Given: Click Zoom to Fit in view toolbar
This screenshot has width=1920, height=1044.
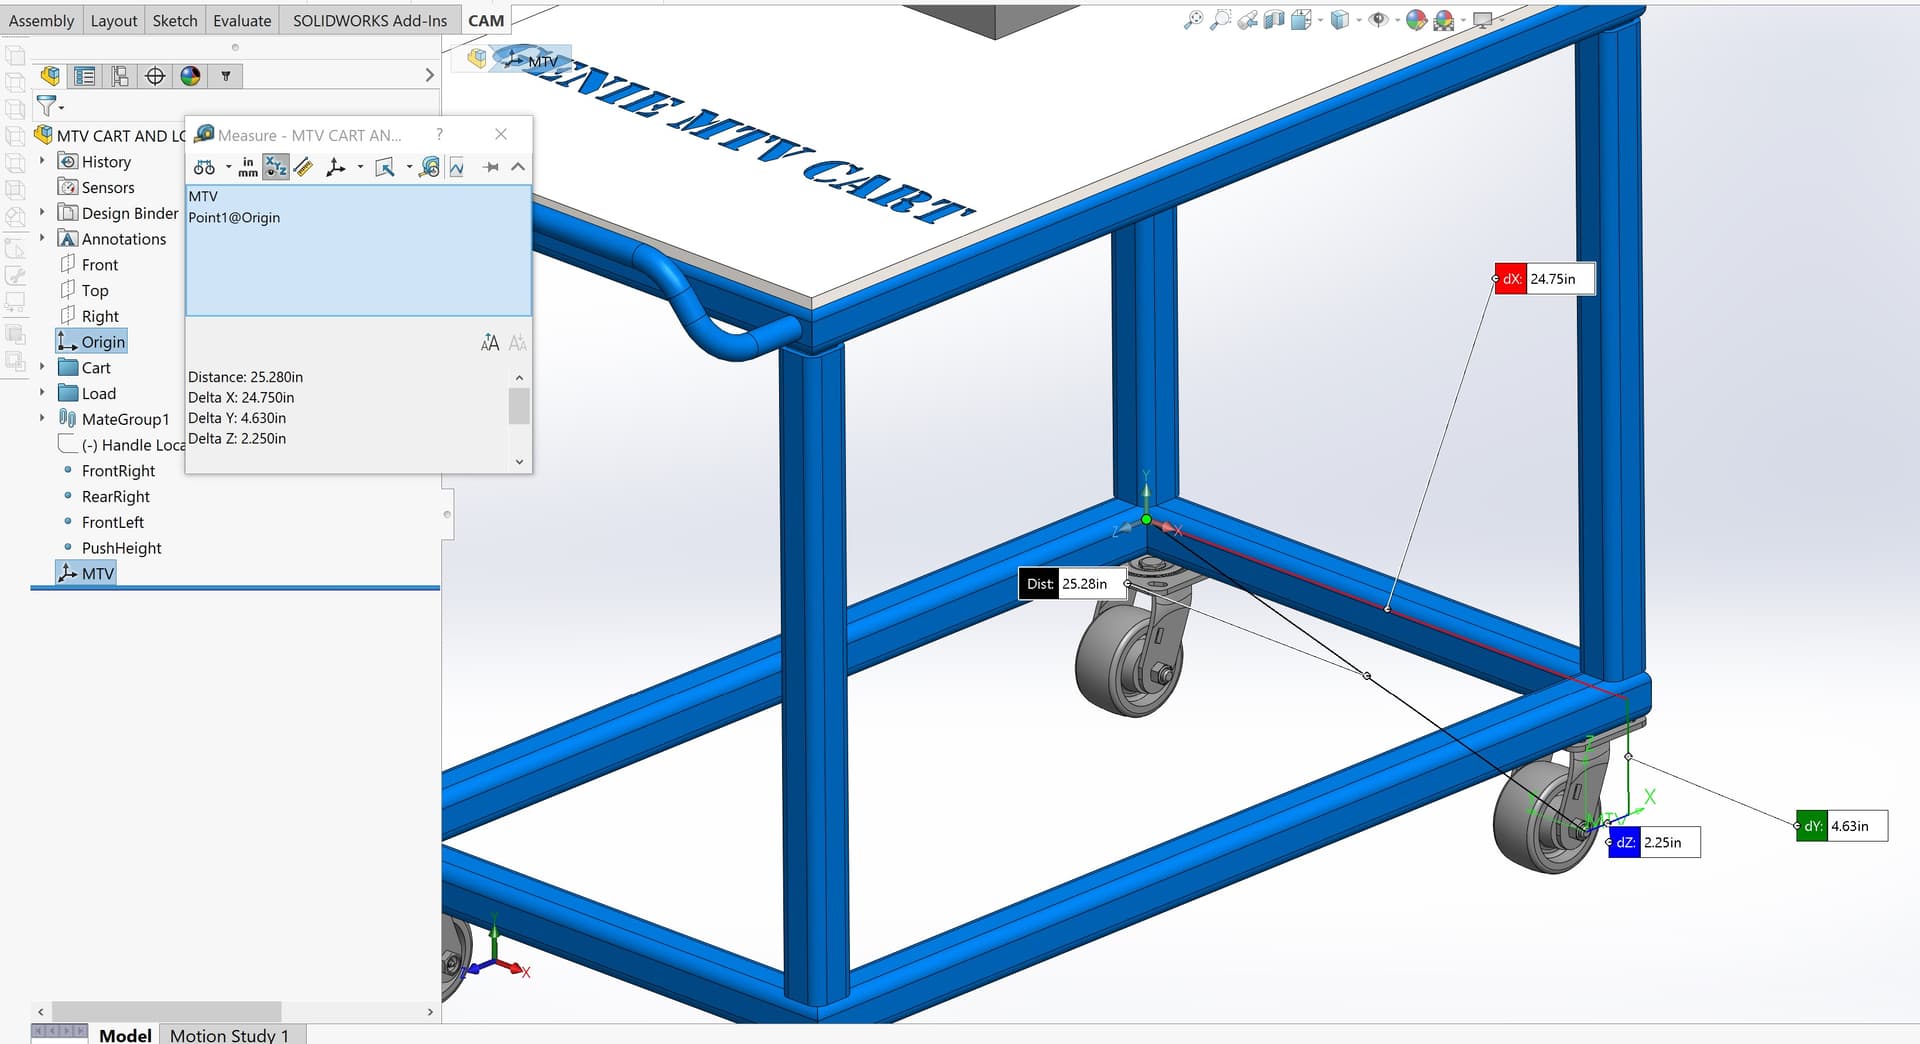Looking at the screenshot, I should (x=1193, y=20).
